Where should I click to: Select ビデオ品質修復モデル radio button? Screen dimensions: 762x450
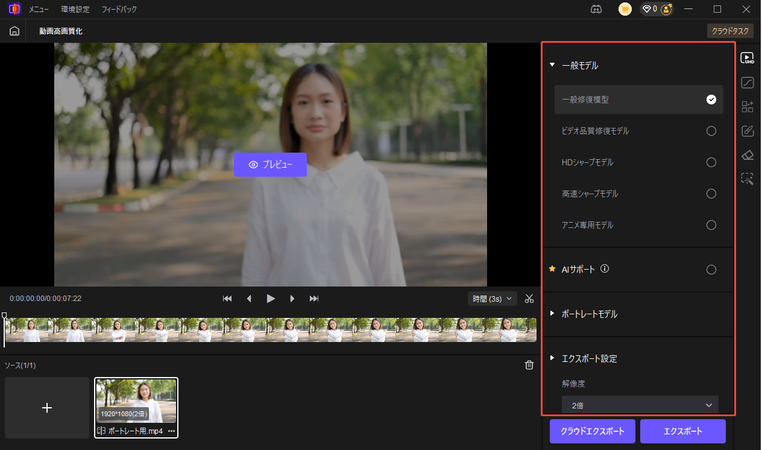click(711, 131)
